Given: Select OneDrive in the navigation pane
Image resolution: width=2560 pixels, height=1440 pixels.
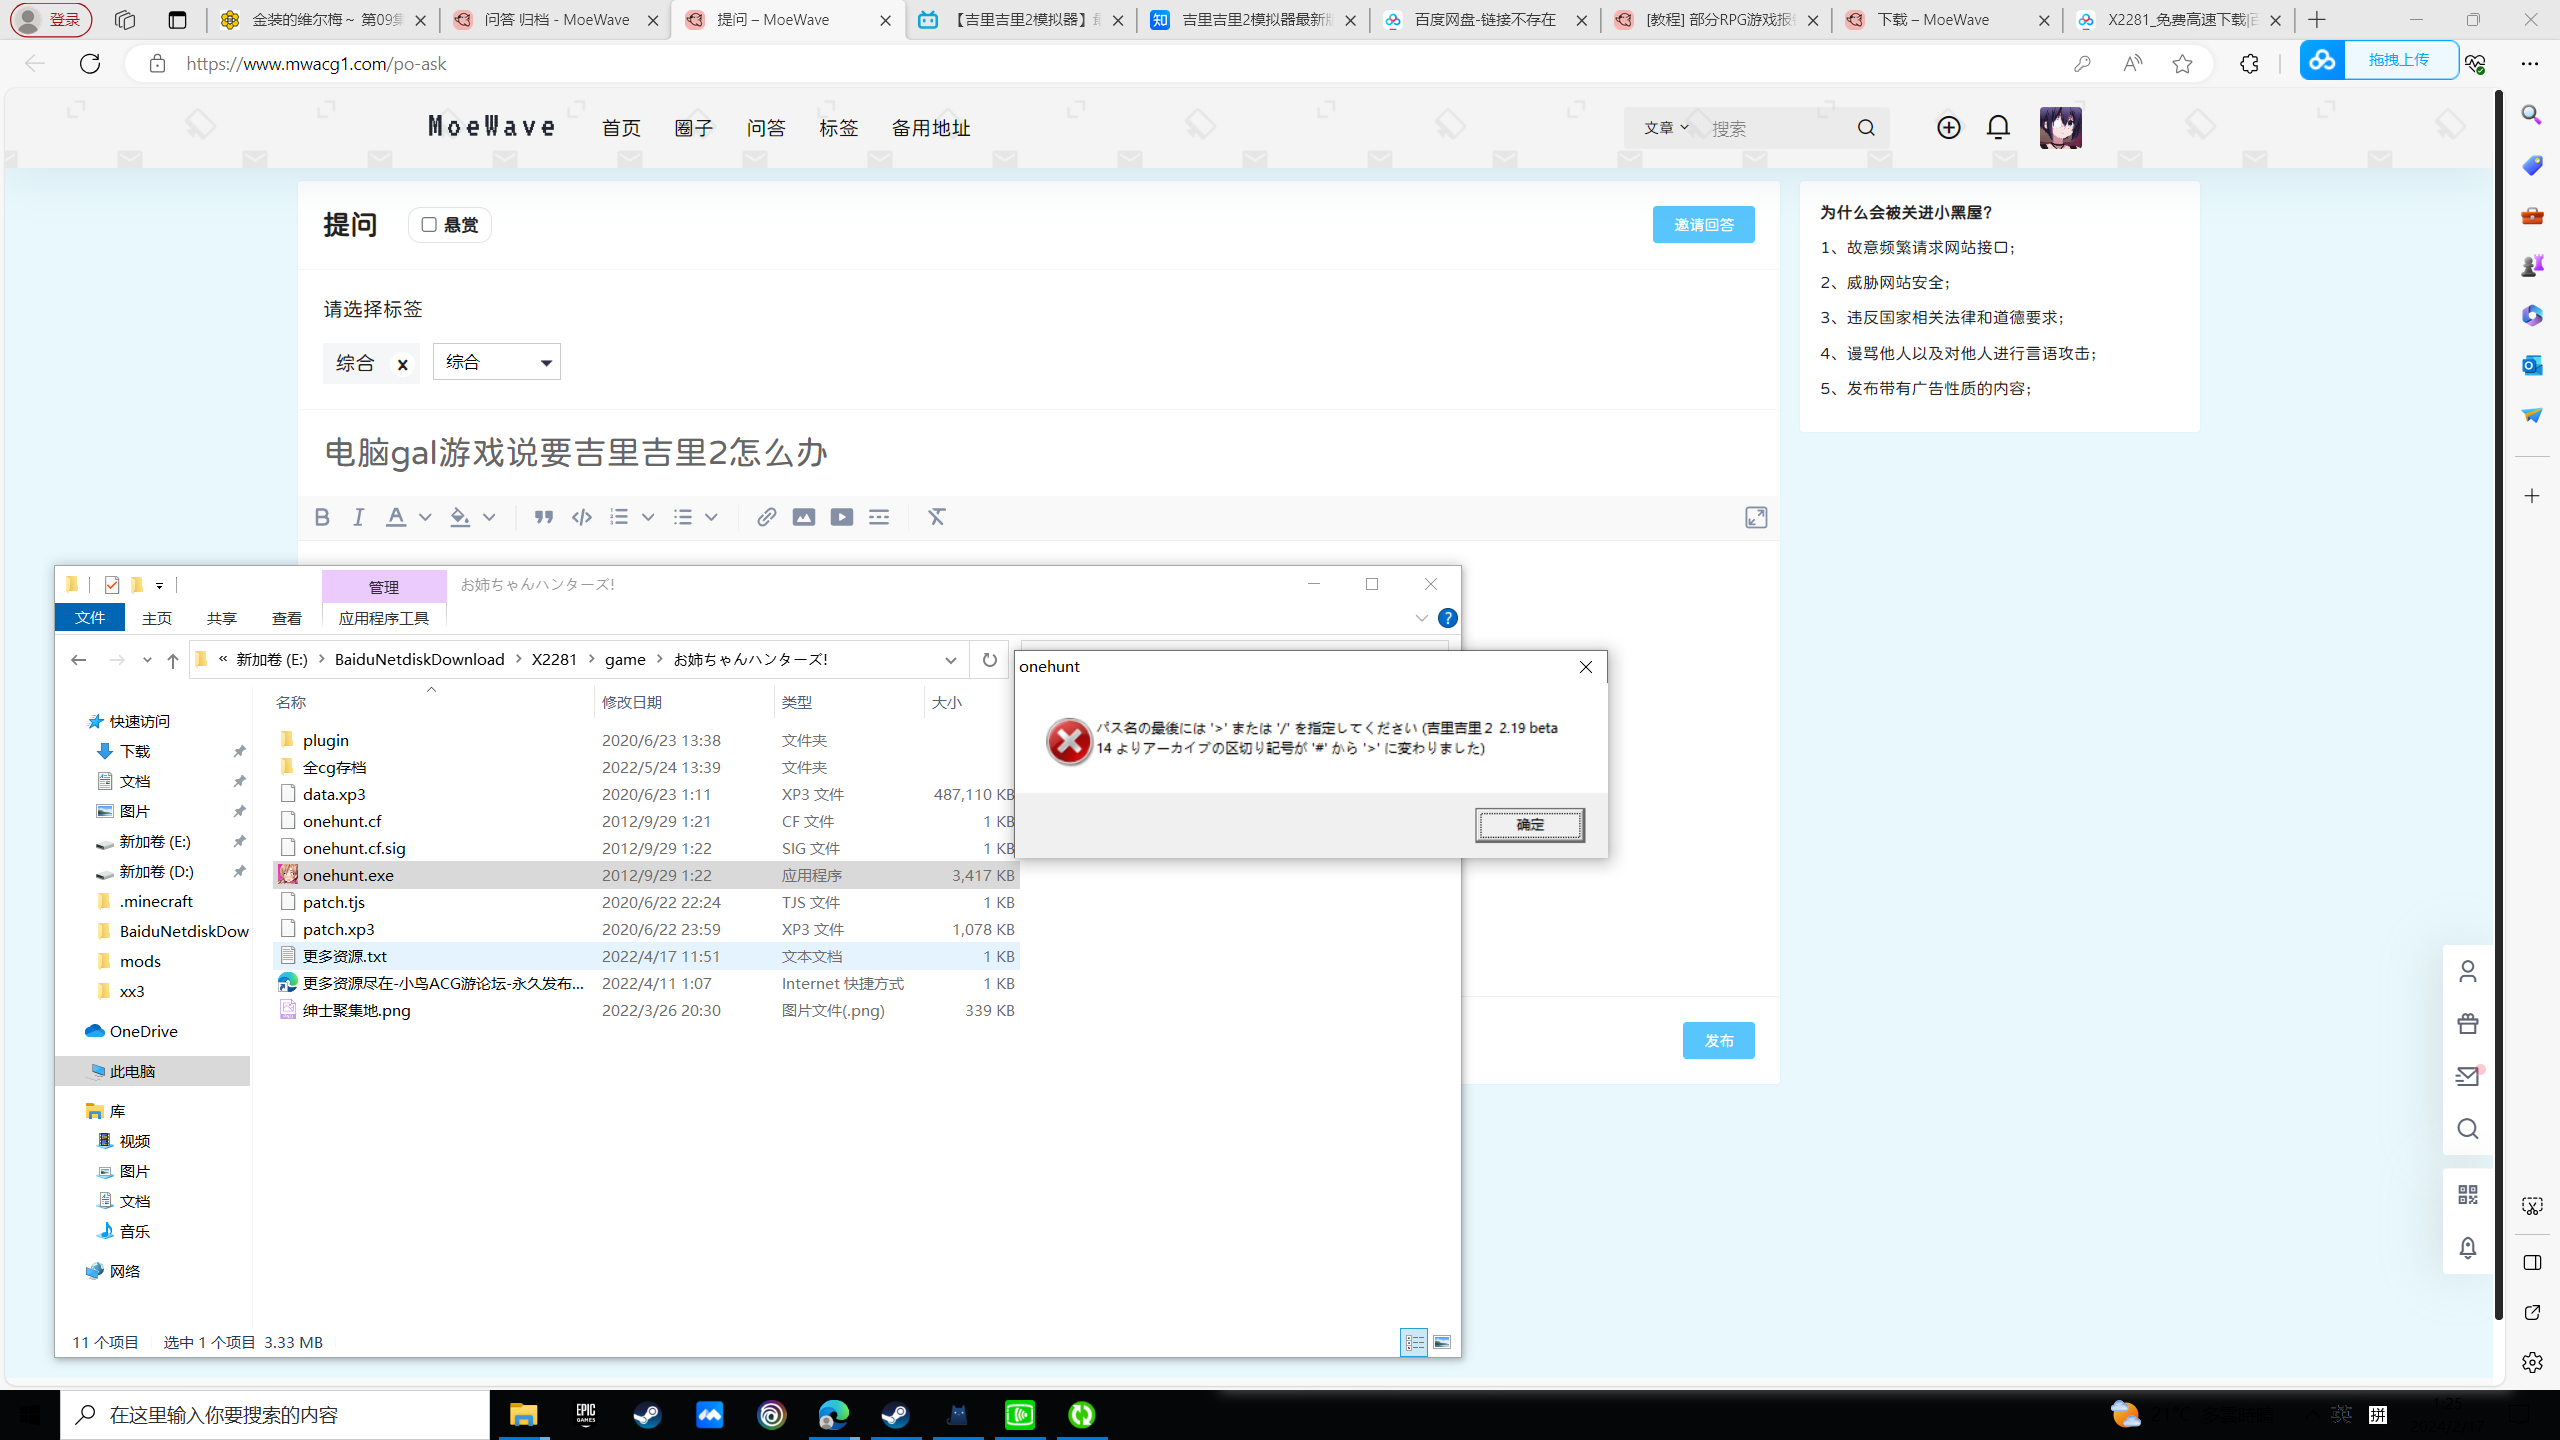Looking at the screenshot, I should [x=143, y=1031].
